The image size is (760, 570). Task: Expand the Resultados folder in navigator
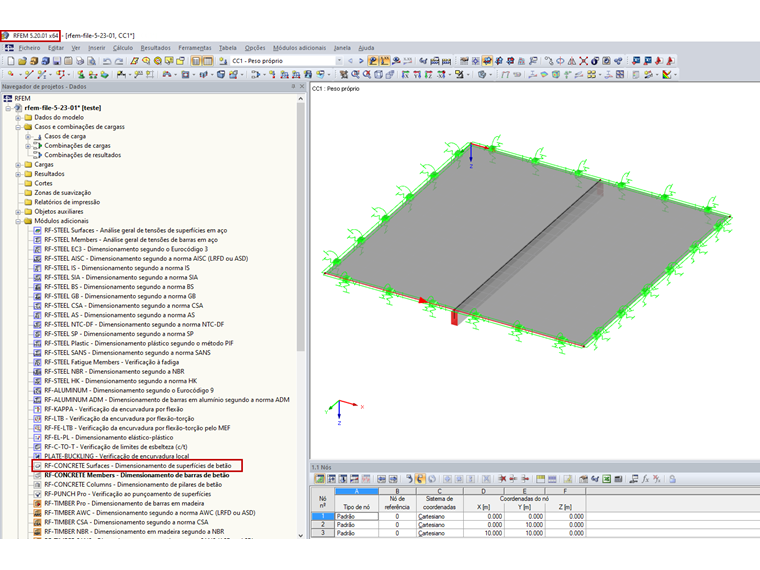click(x=18, y=174)
